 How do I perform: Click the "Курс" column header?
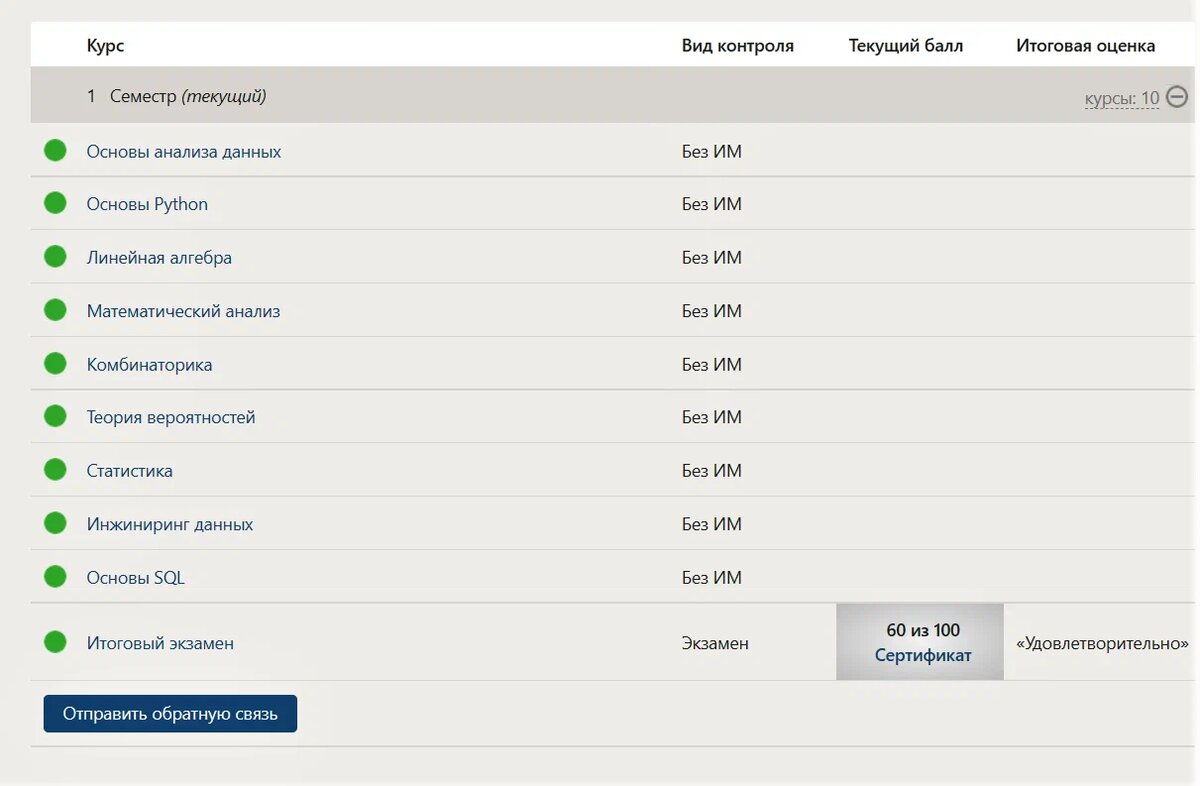[x=105, y=46]
